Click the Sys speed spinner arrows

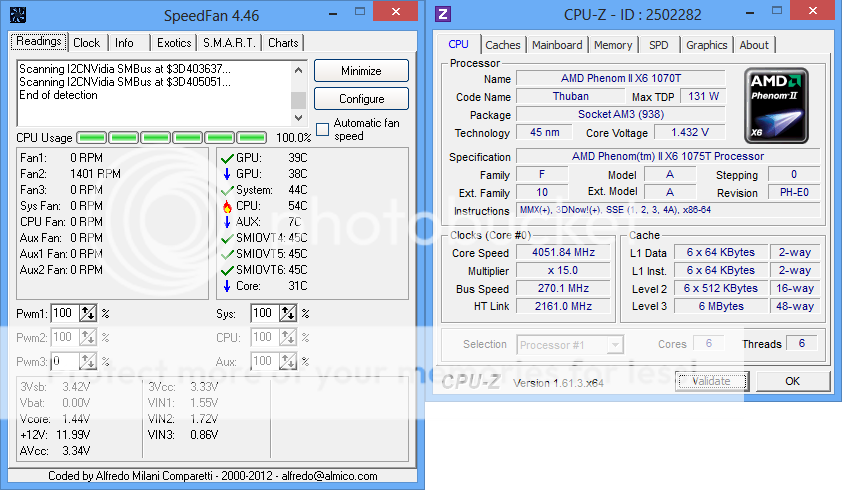[x=288, y=314]
